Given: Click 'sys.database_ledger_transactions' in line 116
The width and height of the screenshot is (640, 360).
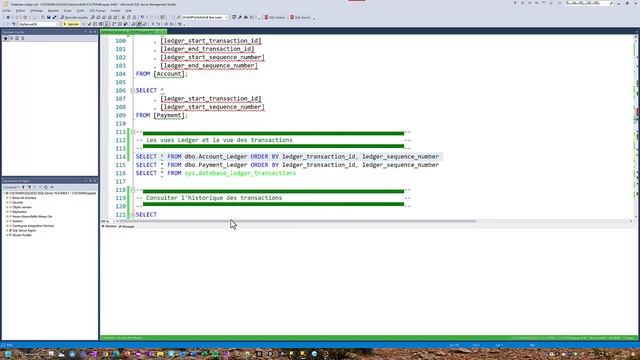Looking at the screenshot, I should coord(240,173).
